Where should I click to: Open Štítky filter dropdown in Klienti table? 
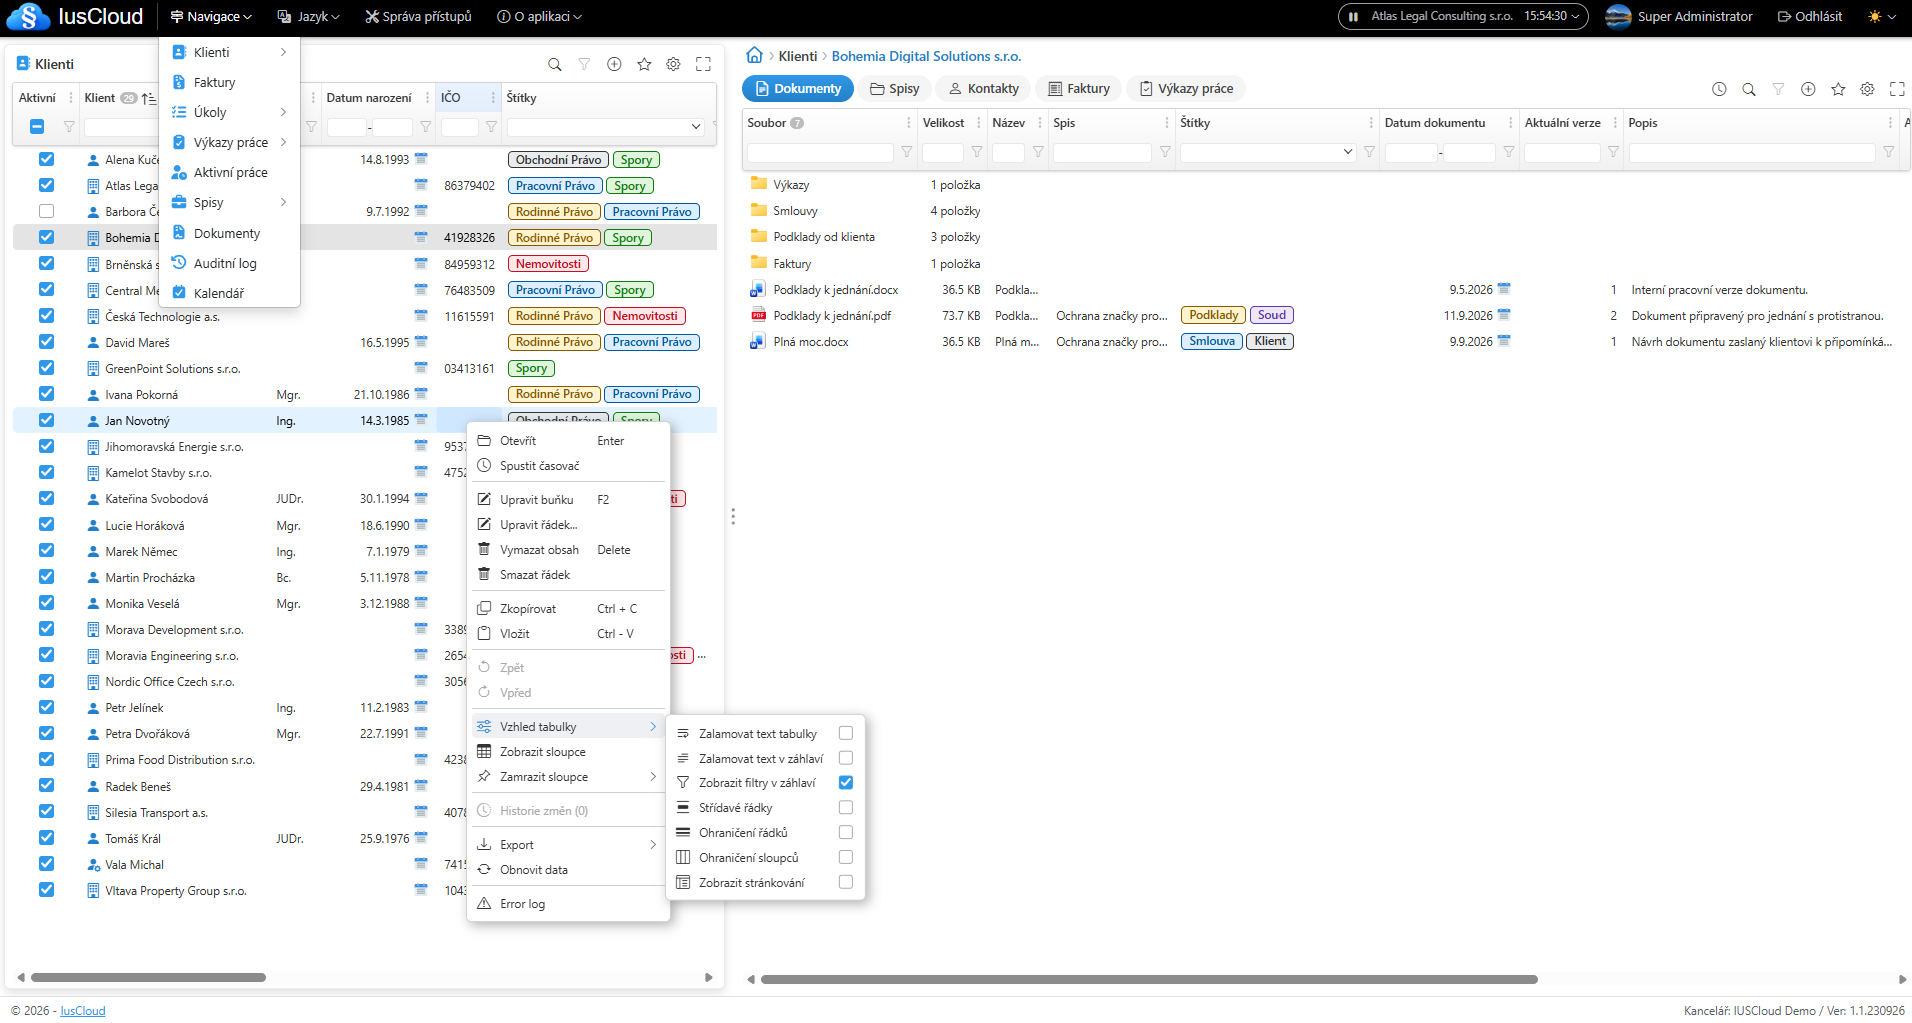(696, 127)
